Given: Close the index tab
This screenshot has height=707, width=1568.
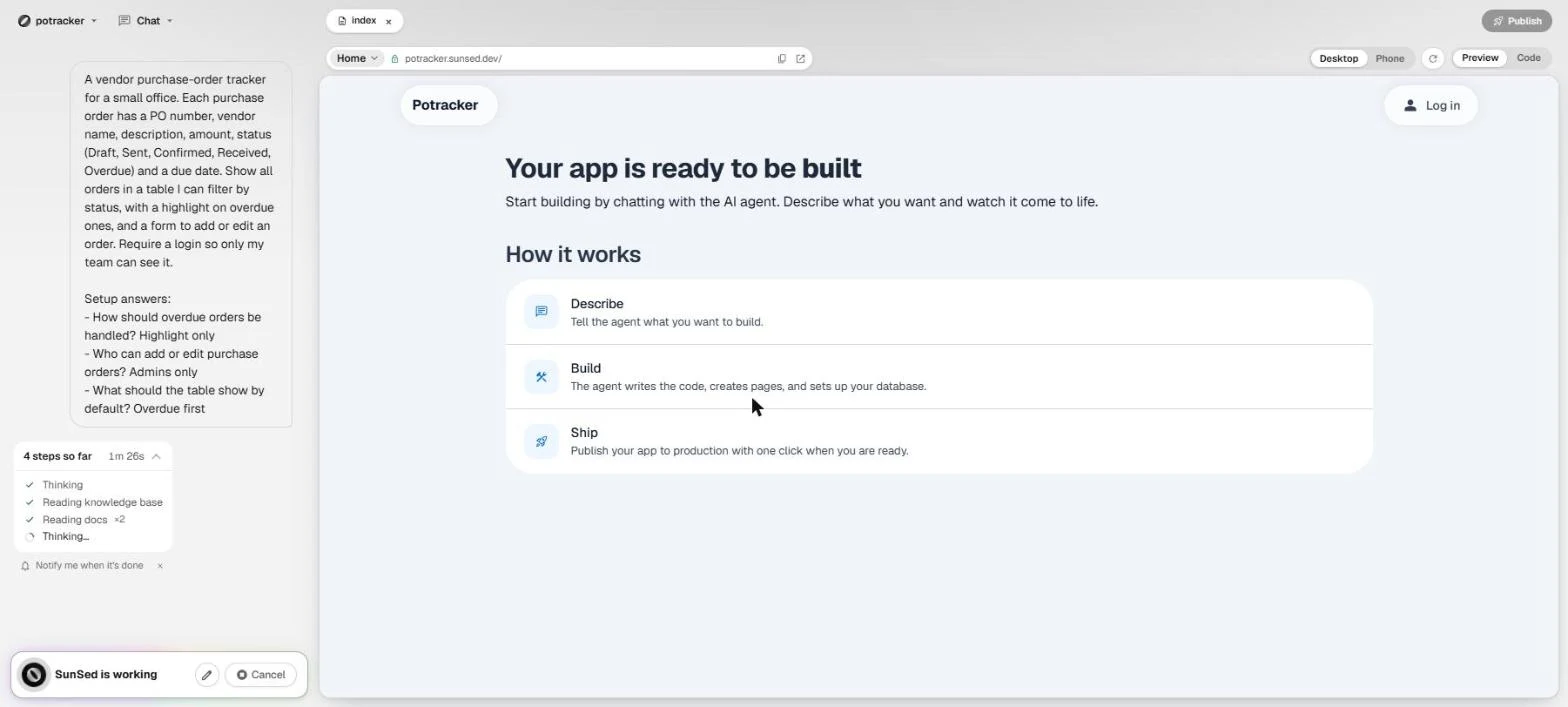Looking at the screenshot, I should click(389, 21).
